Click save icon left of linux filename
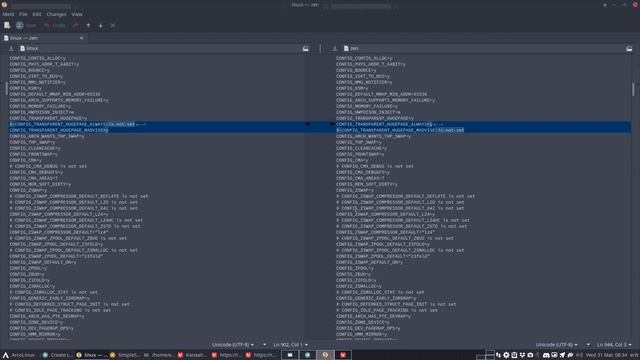 [x=11, y=49]
